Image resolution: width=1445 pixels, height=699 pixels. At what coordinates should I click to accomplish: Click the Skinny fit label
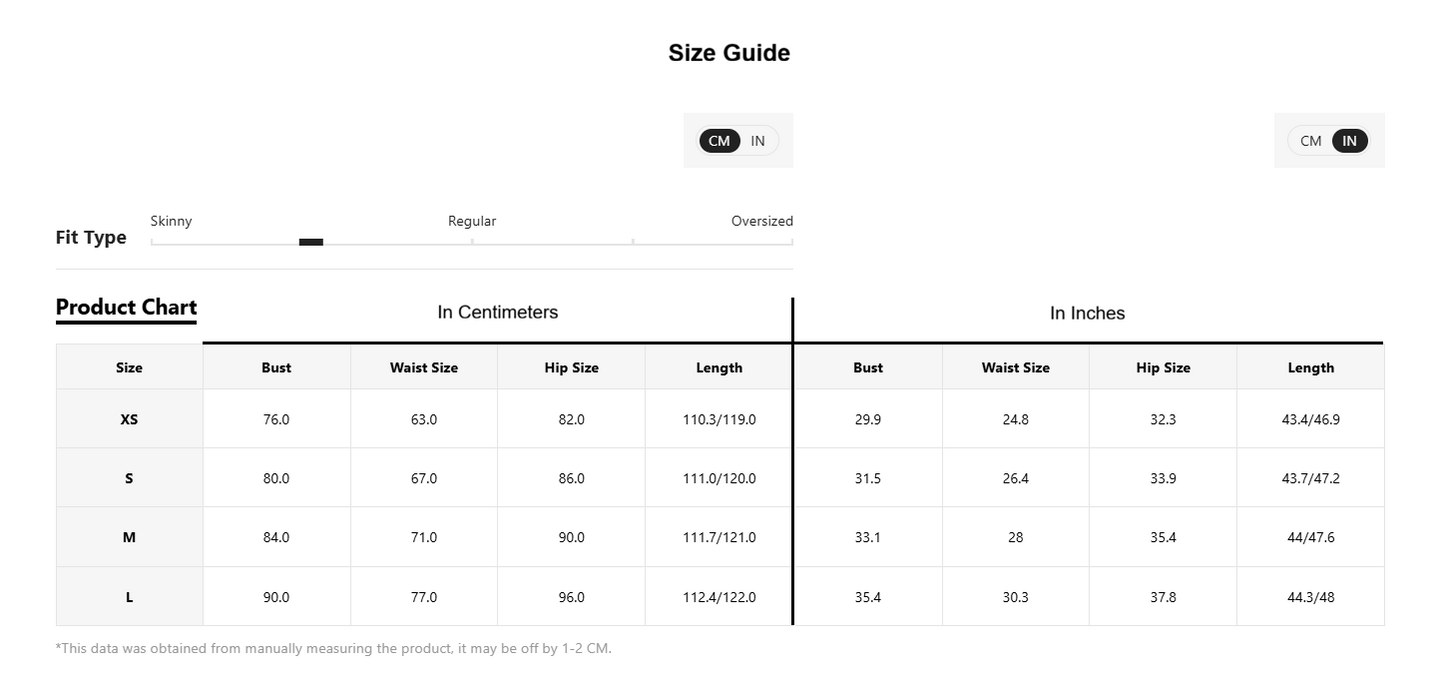click(171, 221)
